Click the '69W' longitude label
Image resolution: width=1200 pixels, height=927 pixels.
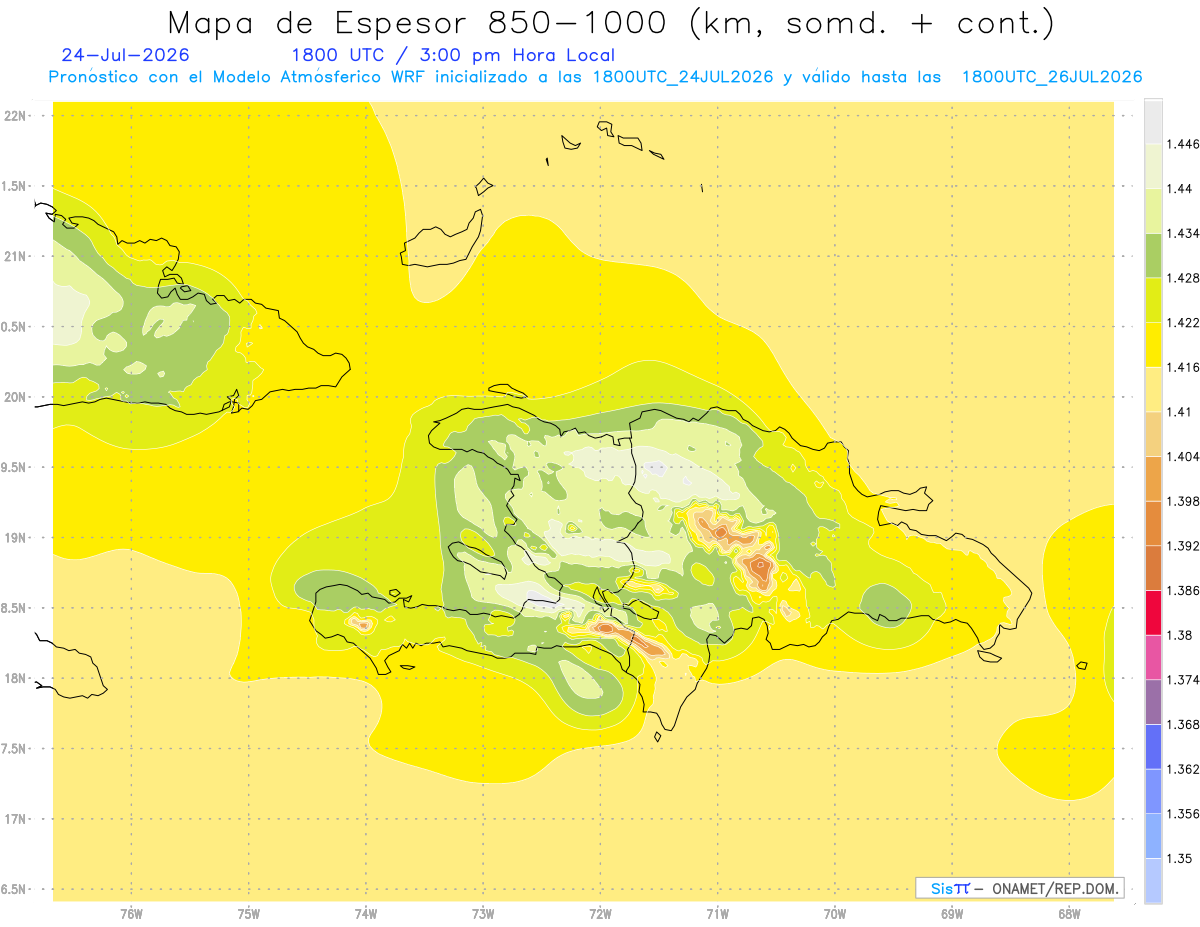pos(952,914)
